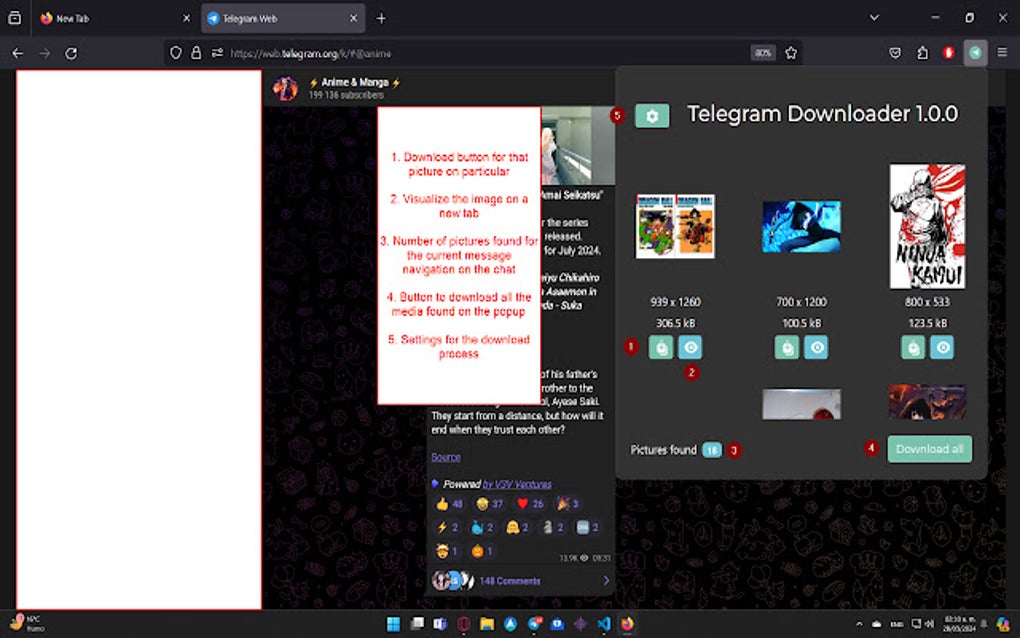The width and height of the screenshot is (1020, 638).
Task: Click the 80% zoom level control
Action: coord(762,53)
